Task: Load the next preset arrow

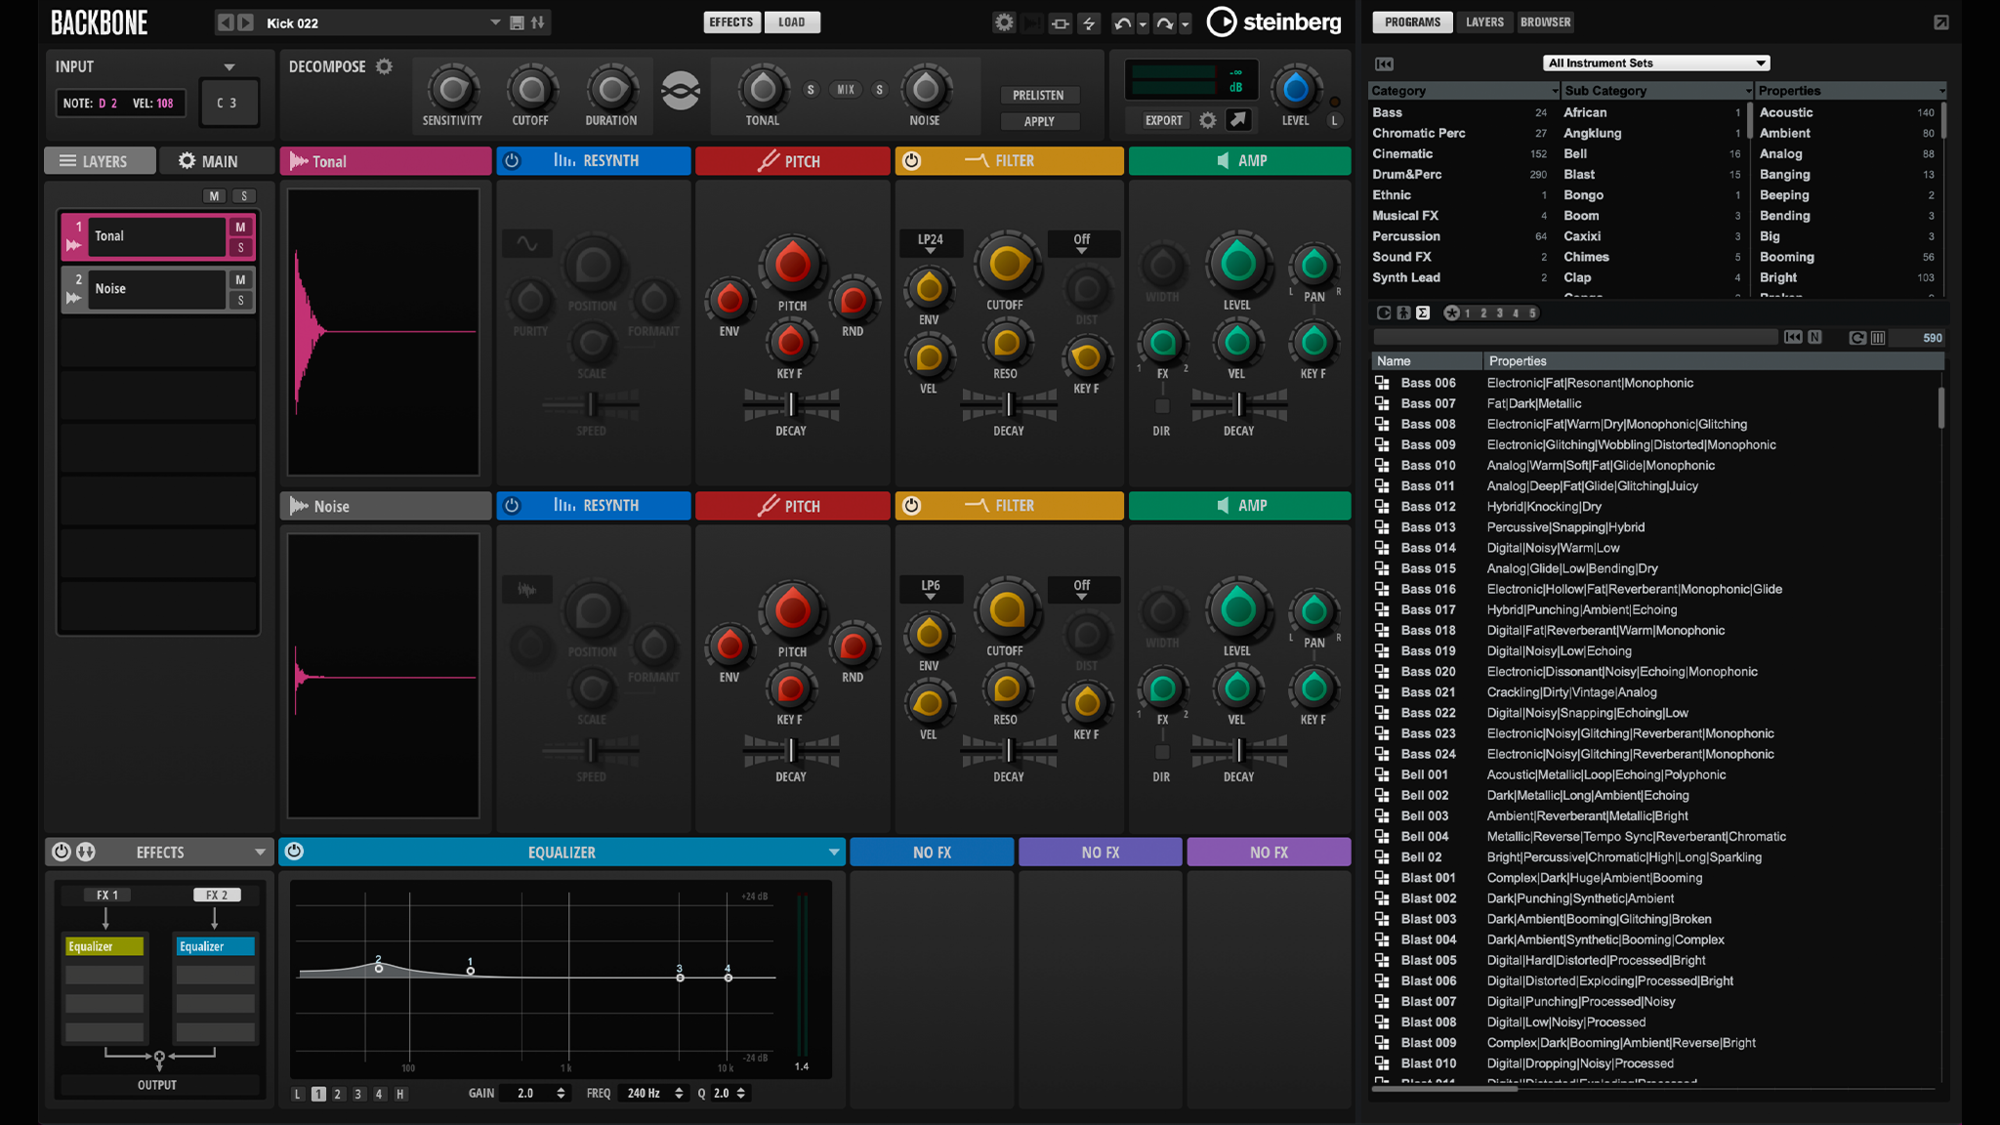Action: (246, 23)
